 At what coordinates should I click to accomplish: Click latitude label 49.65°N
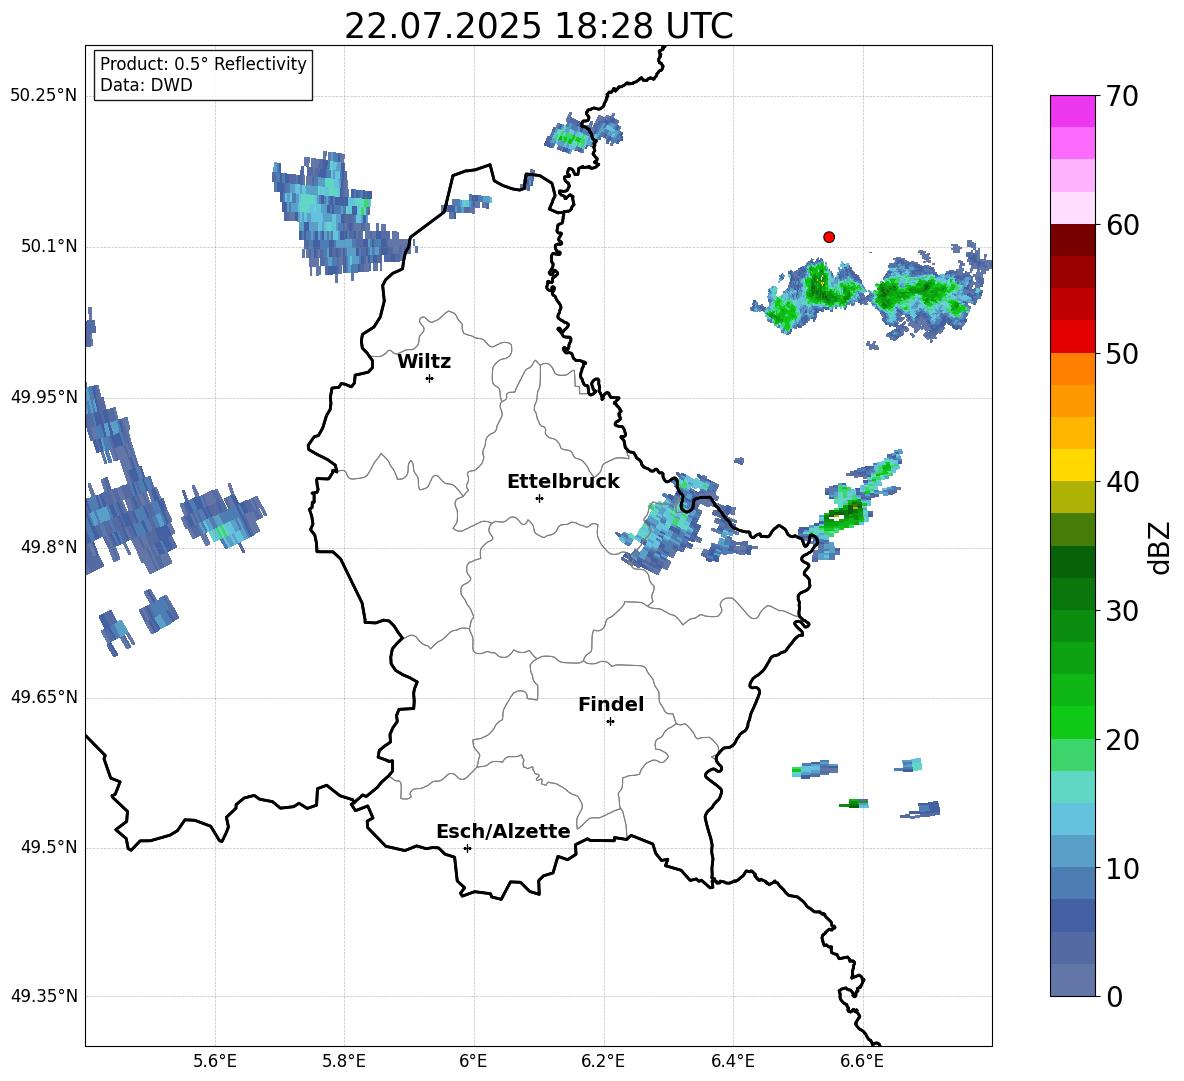point(44,697)
